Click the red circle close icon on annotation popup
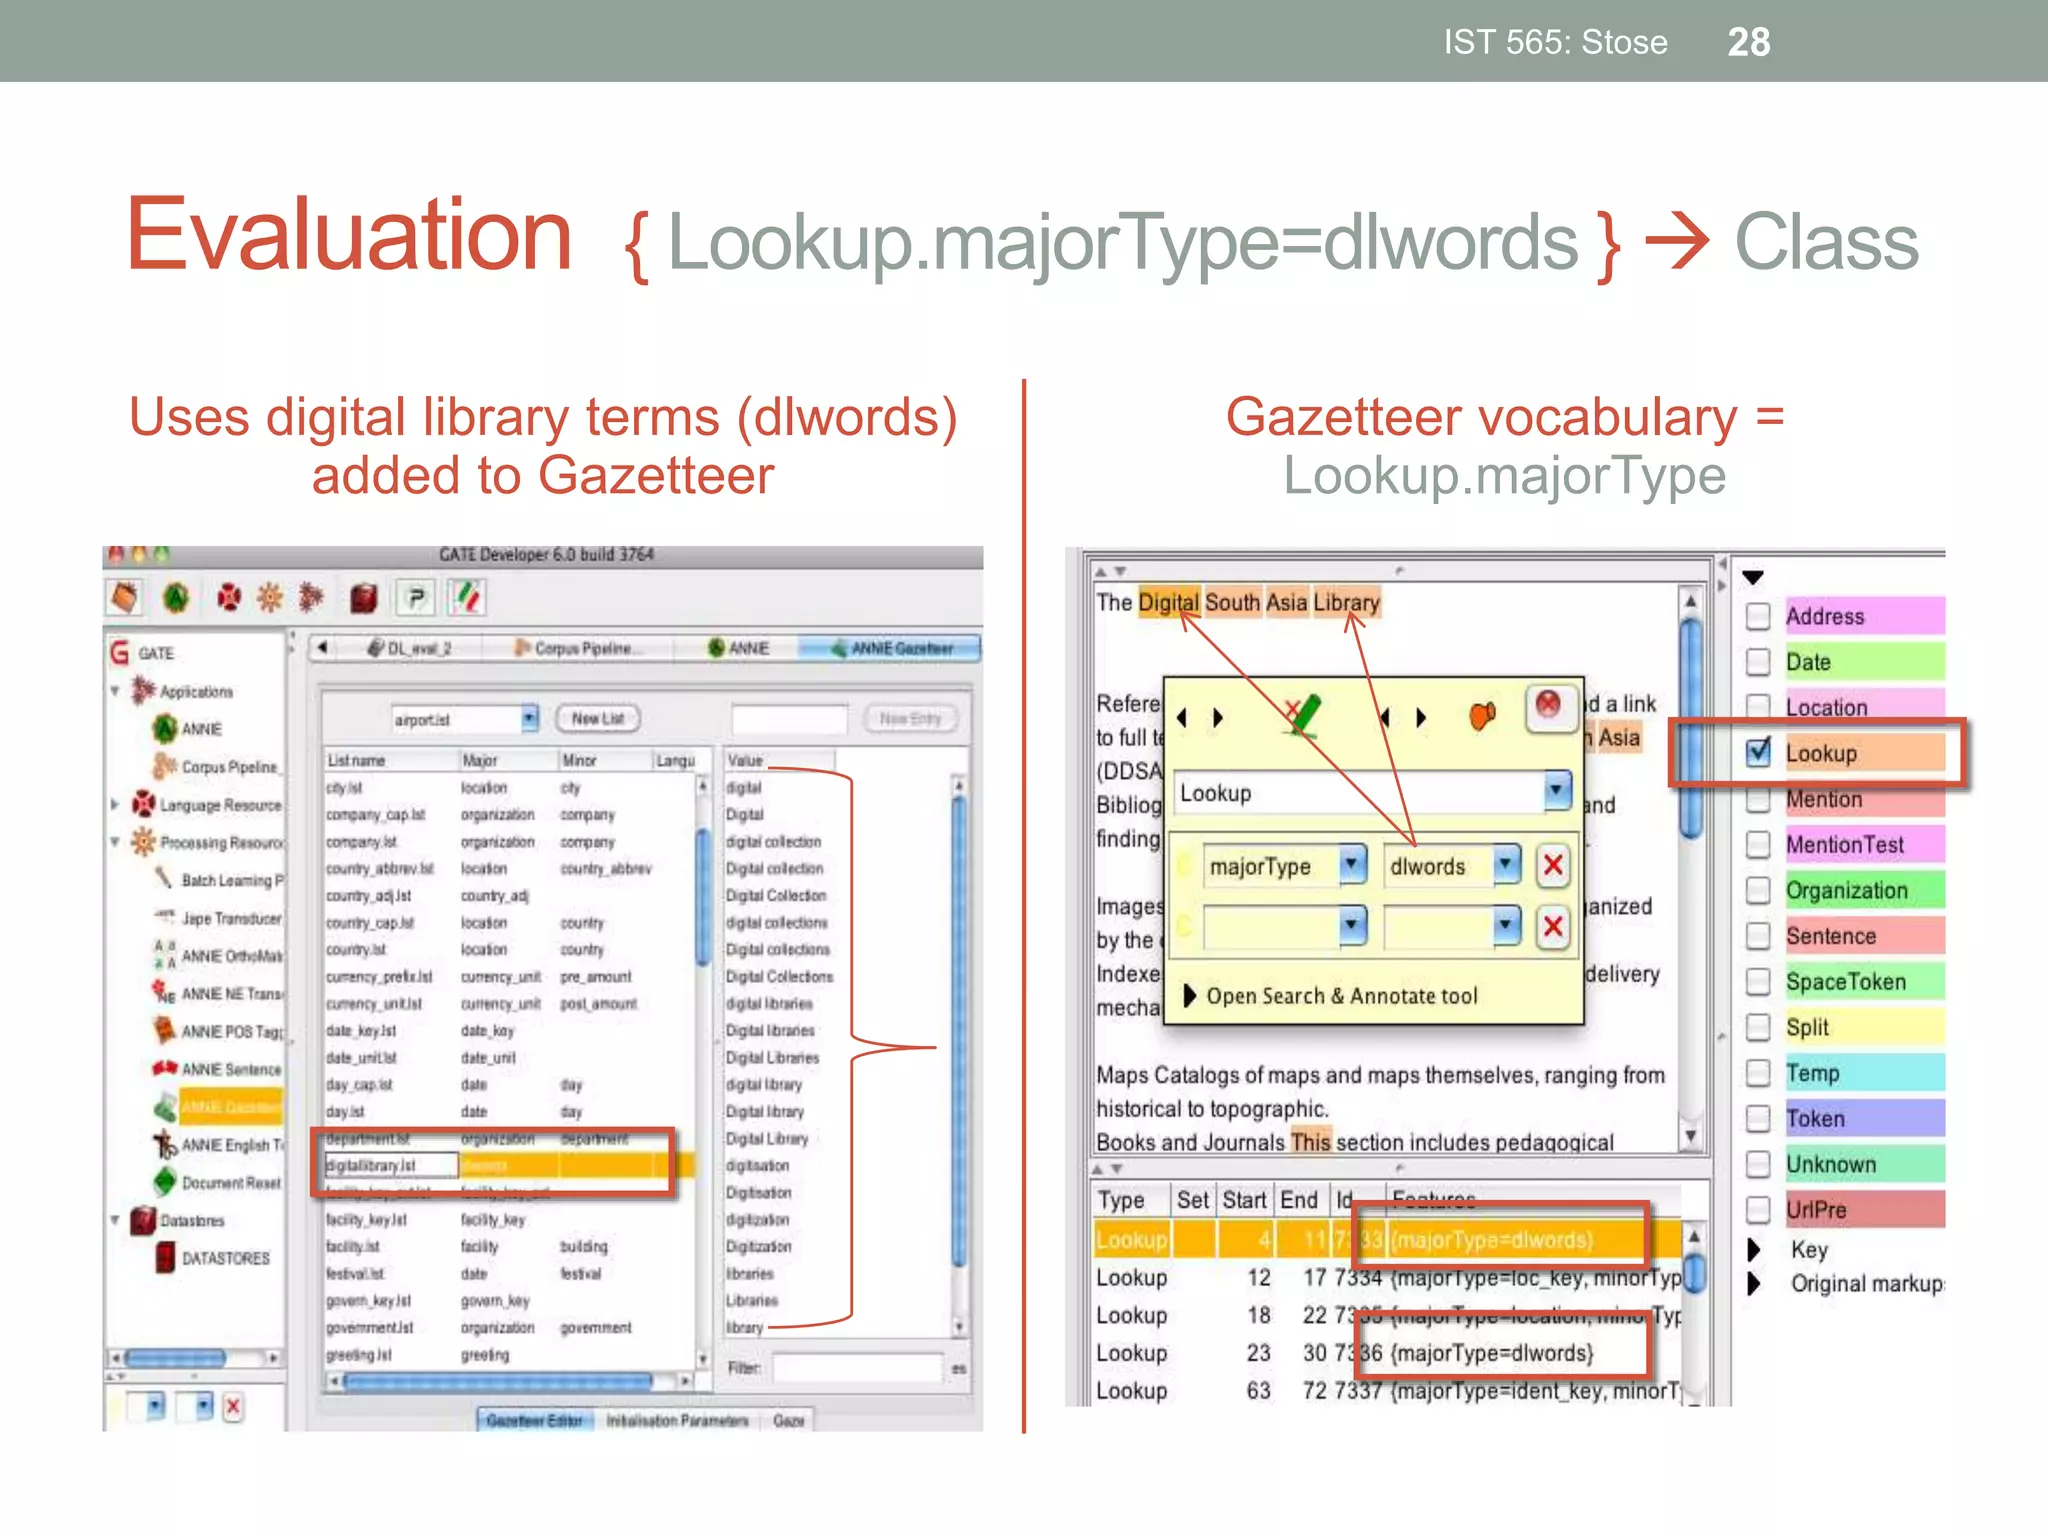The width and height of the screenshot is (2048, 1536). coord(1548,705)
